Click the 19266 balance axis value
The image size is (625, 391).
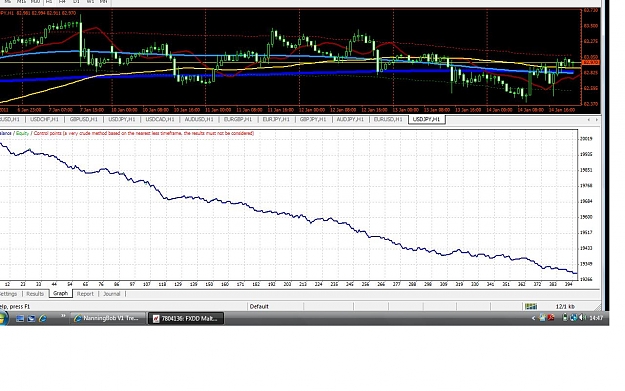[x=586, y=279]
